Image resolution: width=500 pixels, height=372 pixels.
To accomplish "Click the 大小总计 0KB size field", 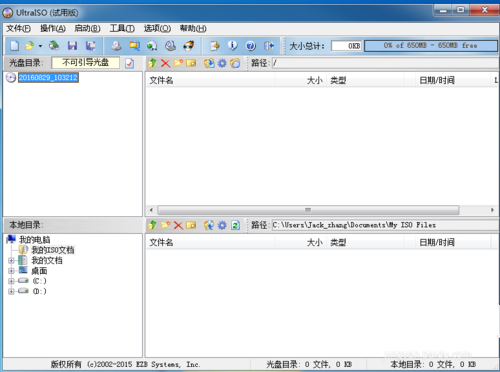I will pyautogui.click(x=346, y=46).
